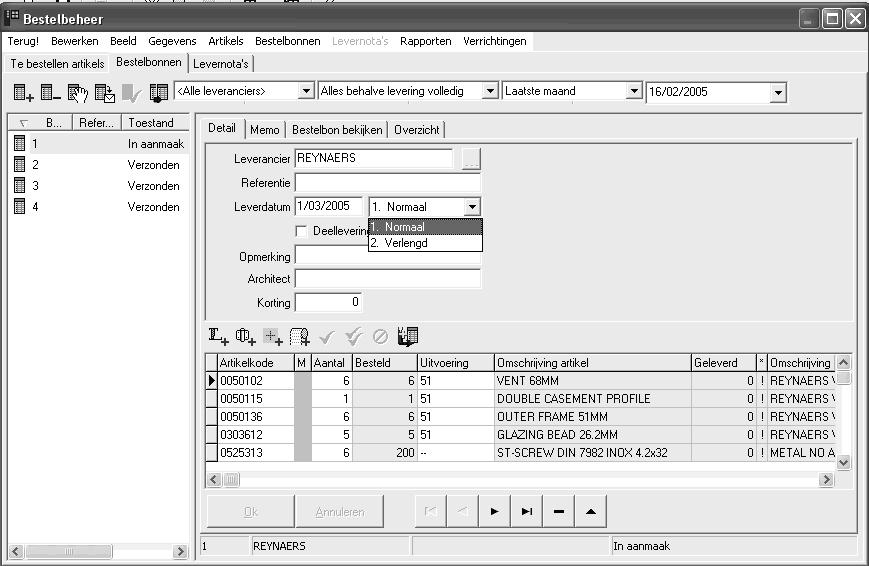Select the In aanmaak order row
The image size is (869, 566).
point(99,144)
